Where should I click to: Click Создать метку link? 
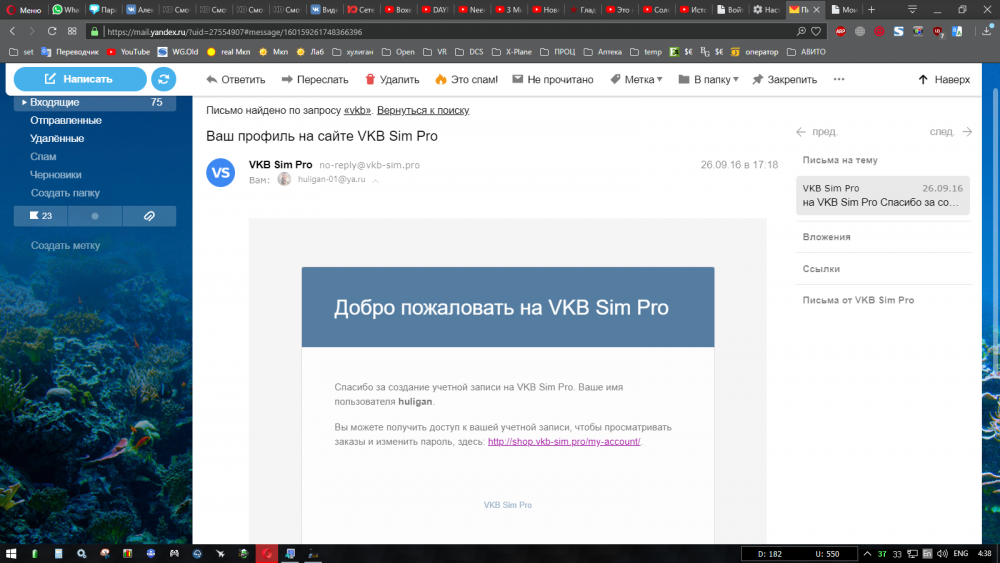(65, 245)
